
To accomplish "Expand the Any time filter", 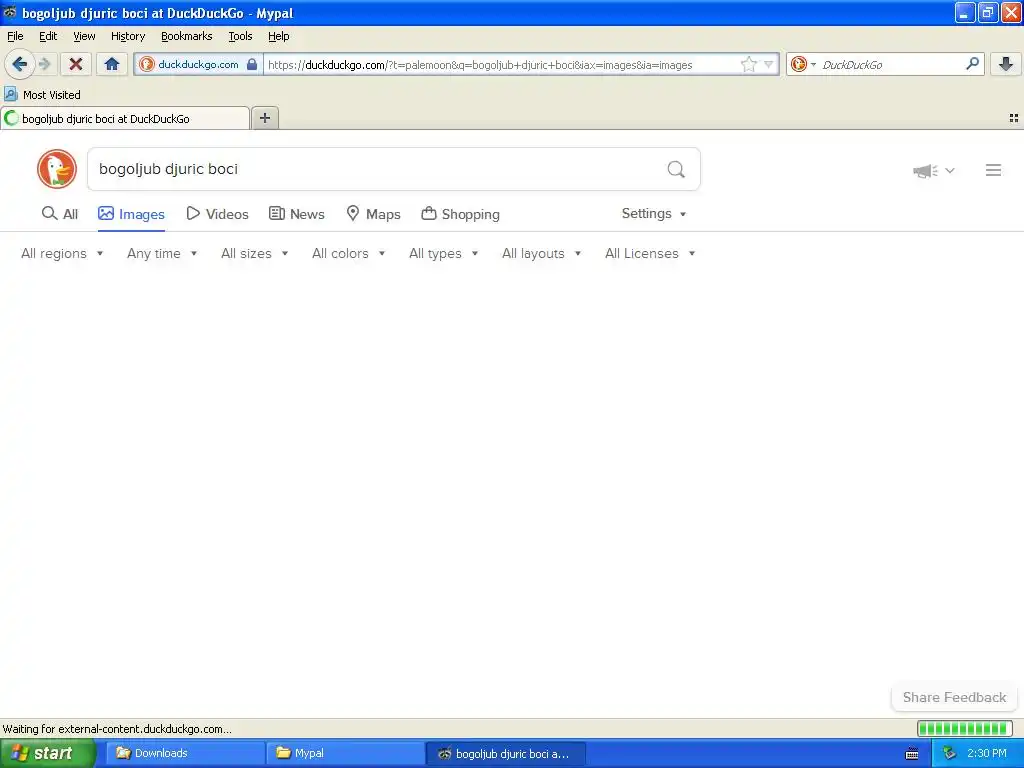I will [162, 253].
